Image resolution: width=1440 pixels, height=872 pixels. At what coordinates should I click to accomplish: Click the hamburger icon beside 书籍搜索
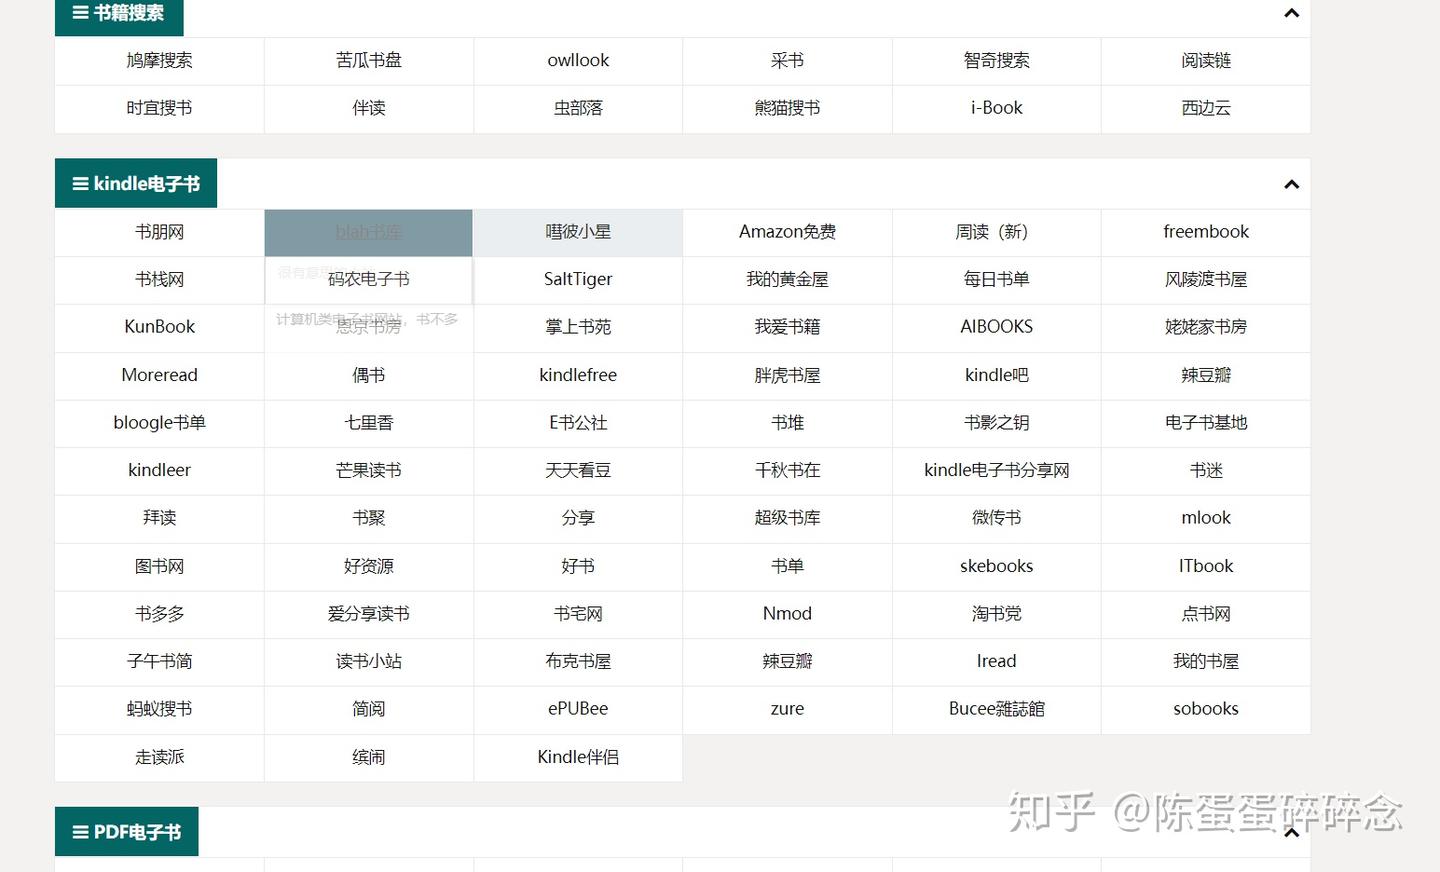78,13
